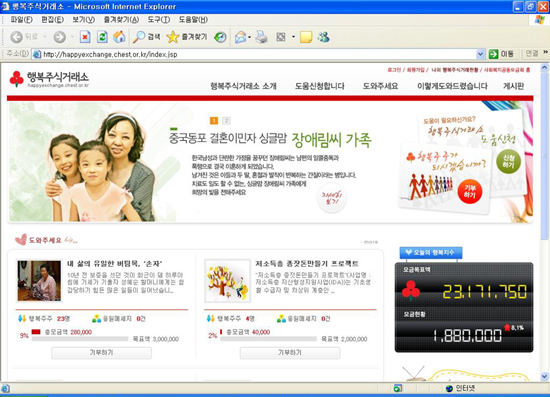Refresh the page with green arrows icon
The width and height of the screenshot is (550, 397).
coord(102,37)
